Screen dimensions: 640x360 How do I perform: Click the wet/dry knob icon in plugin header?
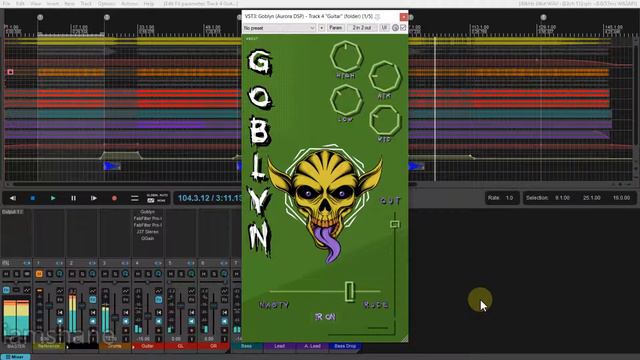coord(395,28)
